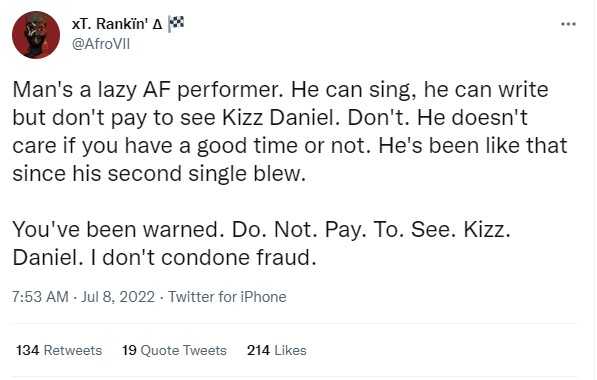View the 214 Likes list
The height and width of the screenshot is (380, 597).
click(276, 350)
